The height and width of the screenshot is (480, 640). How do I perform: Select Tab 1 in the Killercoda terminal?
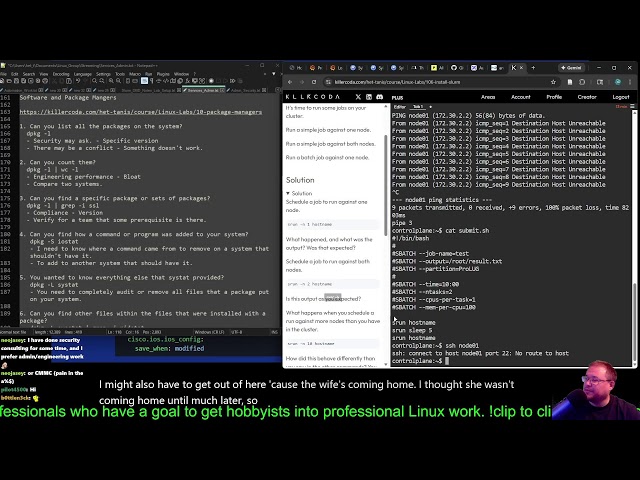pos(418,107)
